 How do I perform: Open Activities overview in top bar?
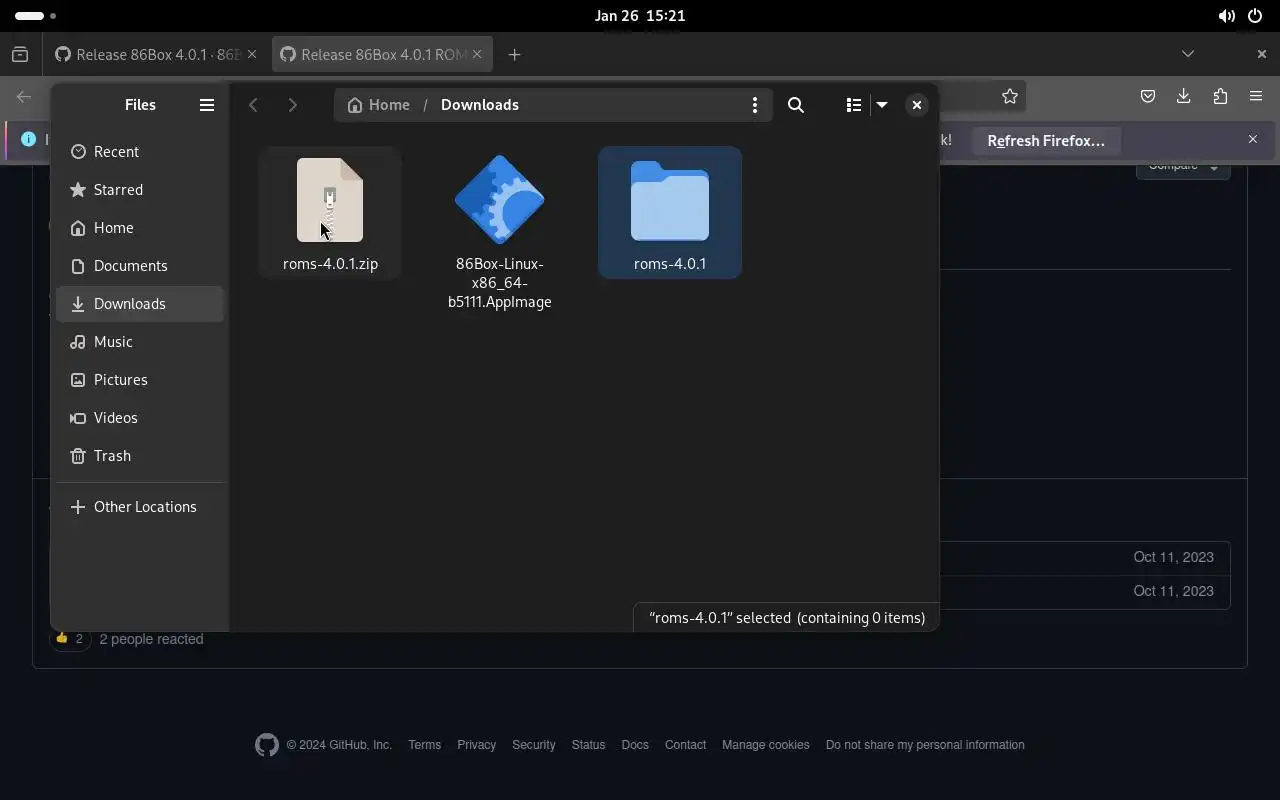point(35,16)
